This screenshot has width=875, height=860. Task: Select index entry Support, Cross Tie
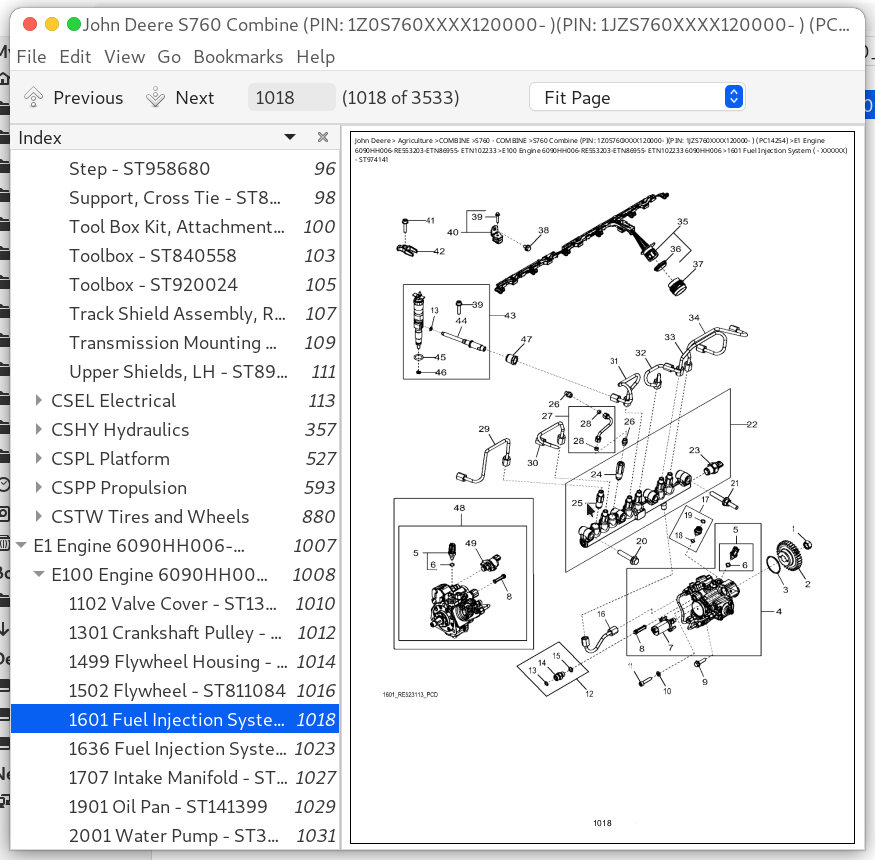(x=175, y=198)
